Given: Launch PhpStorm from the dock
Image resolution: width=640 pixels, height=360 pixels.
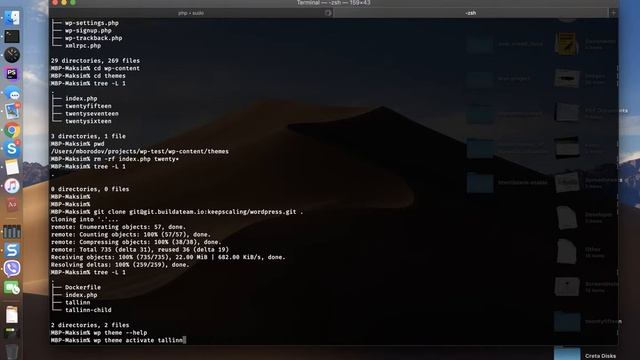Looking at the screenshot, I should tap(12, 74).
